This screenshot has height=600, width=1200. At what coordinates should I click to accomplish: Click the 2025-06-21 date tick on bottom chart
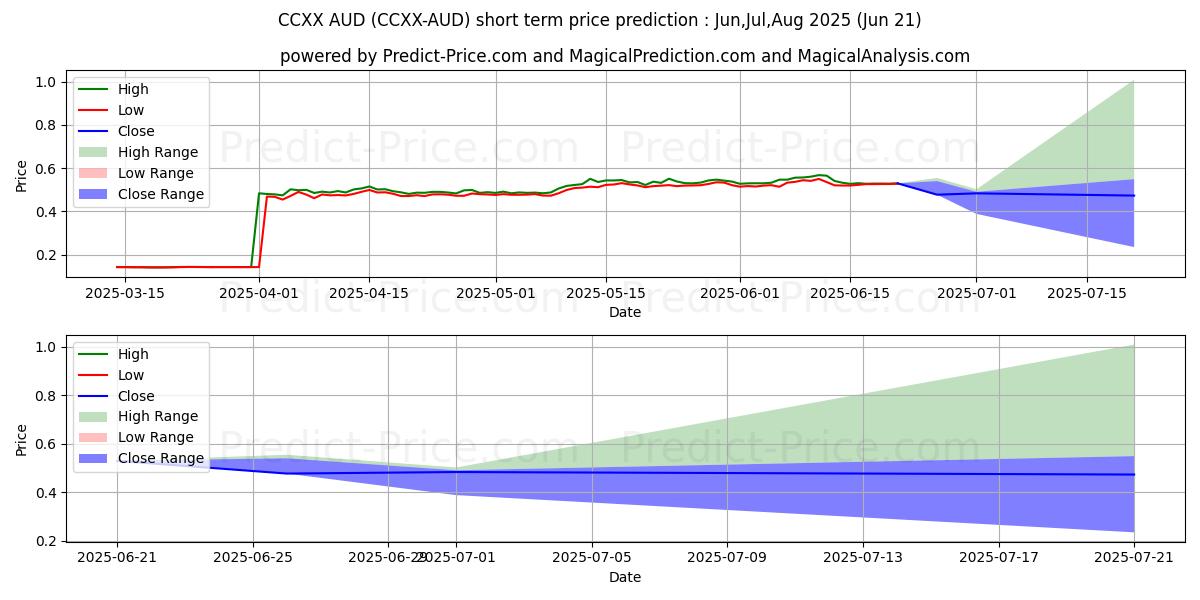(x=117, y=558)
